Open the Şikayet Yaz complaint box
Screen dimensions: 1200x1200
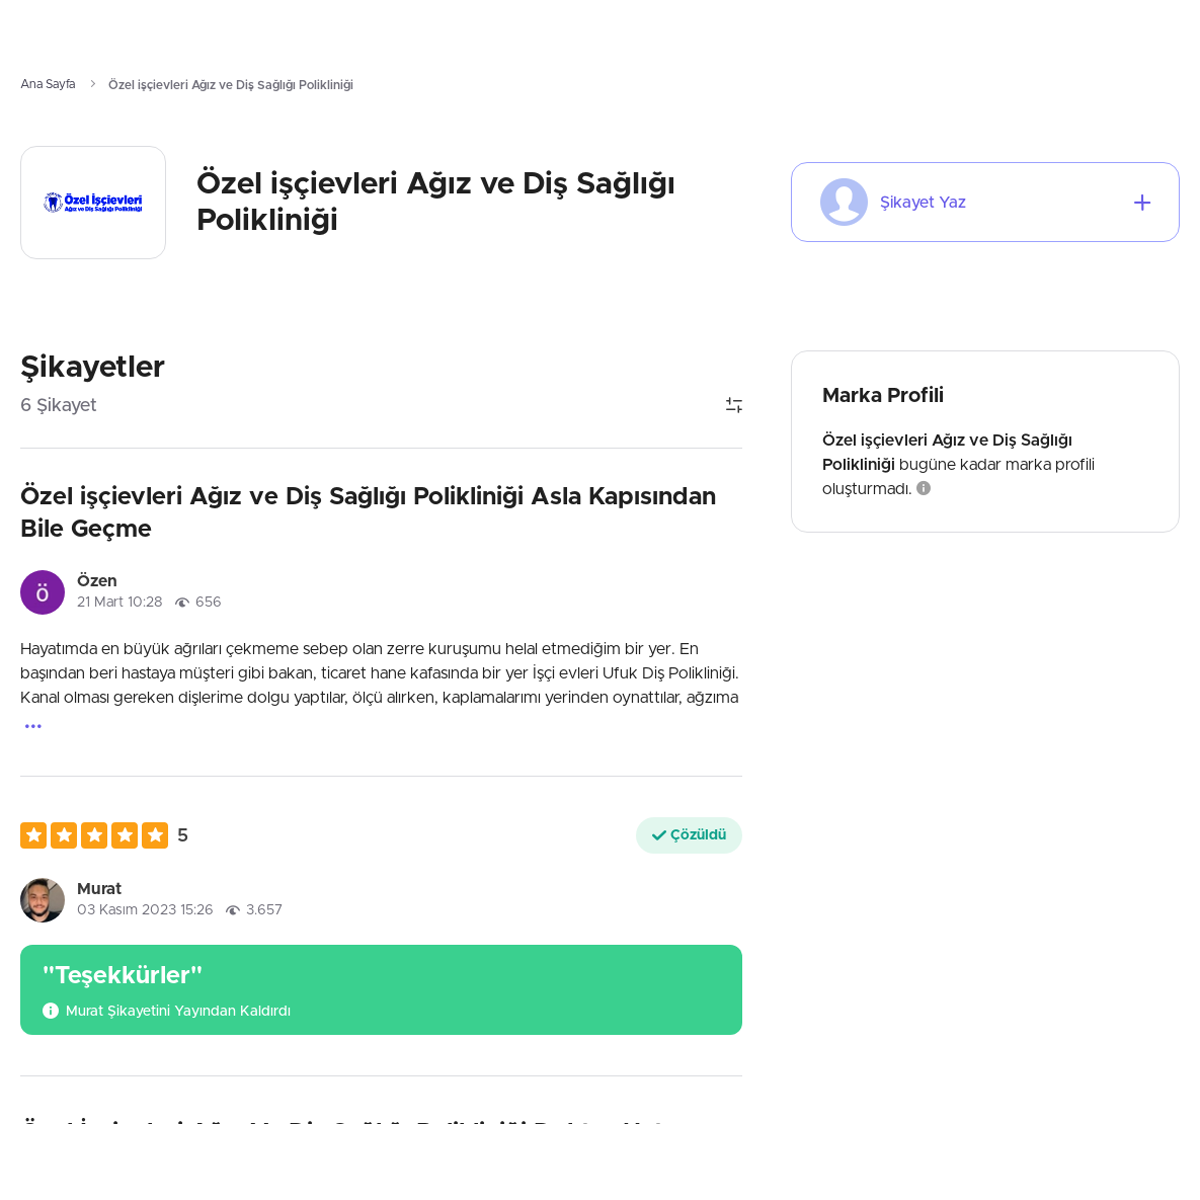coord(985,202)
